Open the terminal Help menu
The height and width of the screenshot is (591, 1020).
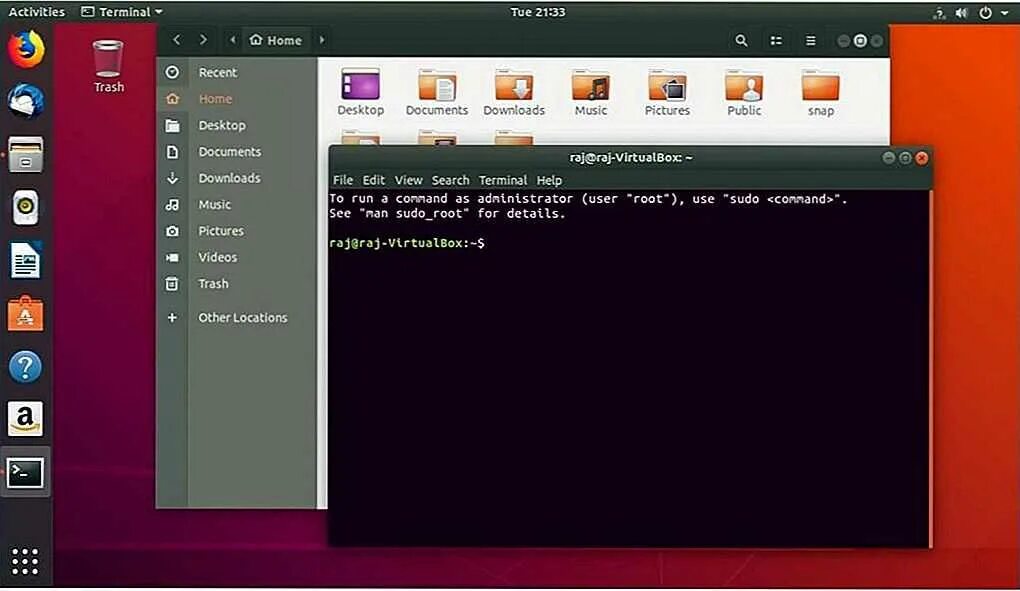coord(549,180)
